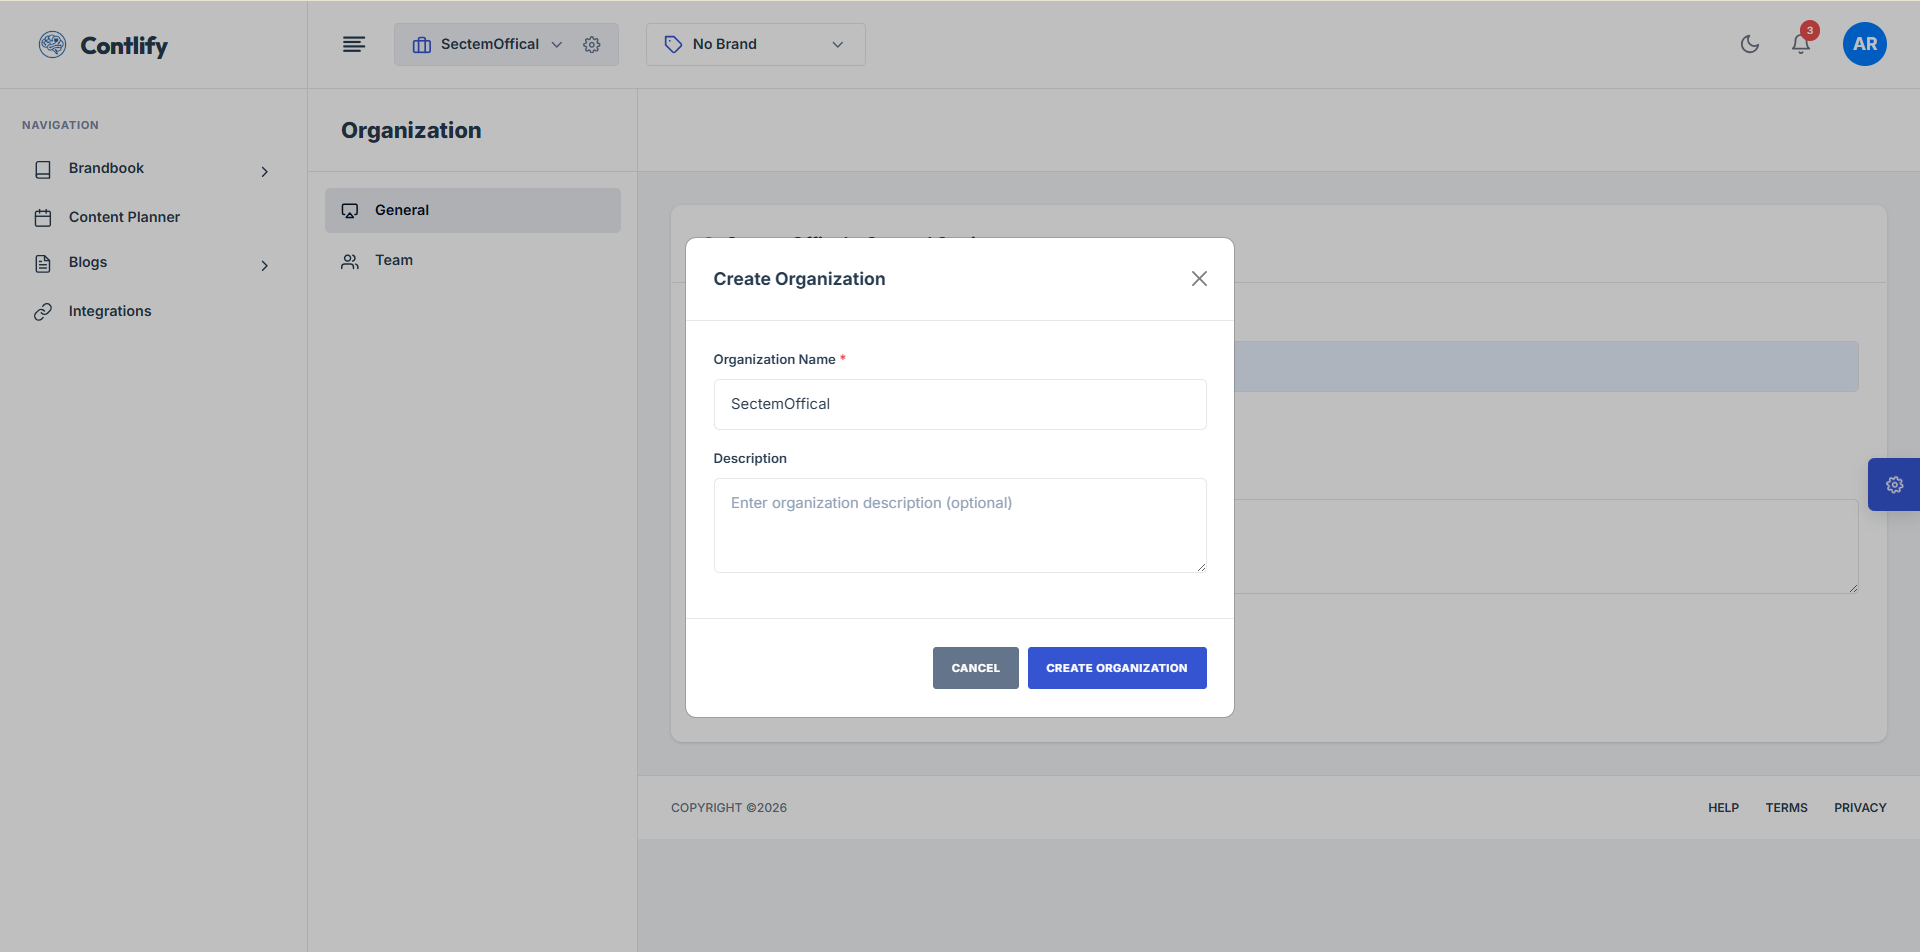Open floating settings gear on right edge
Viewport: 1920px width, 952px height.
click(1894, 485)
